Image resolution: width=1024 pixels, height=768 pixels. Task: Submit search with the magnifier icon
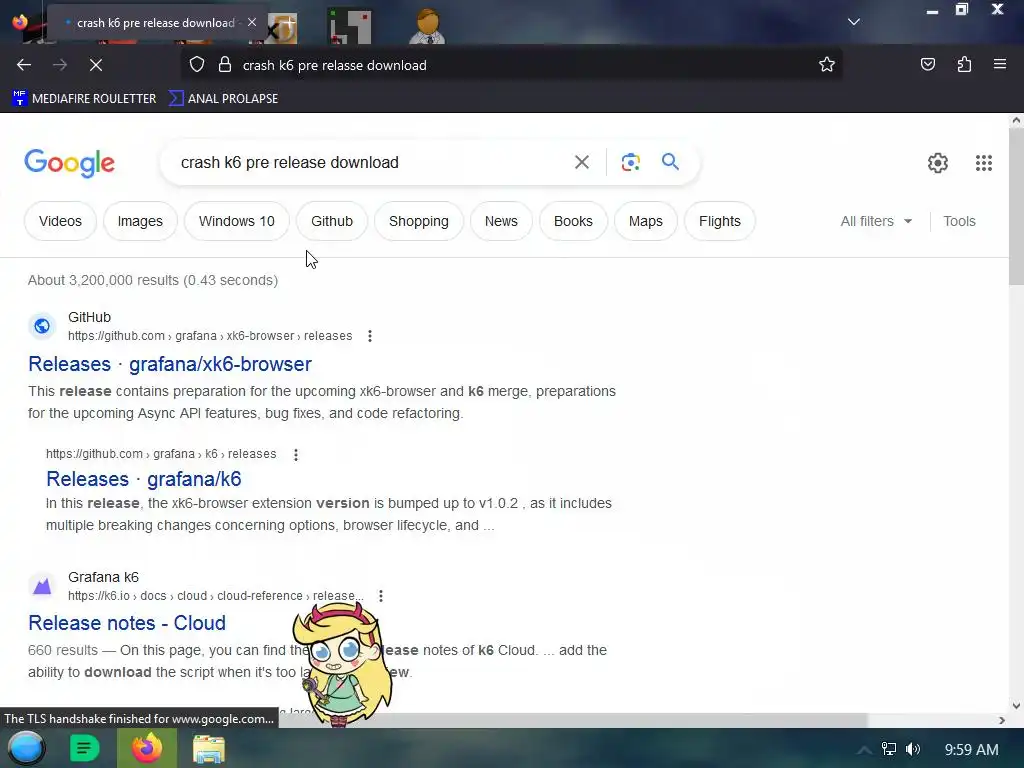tap(670, 161)
